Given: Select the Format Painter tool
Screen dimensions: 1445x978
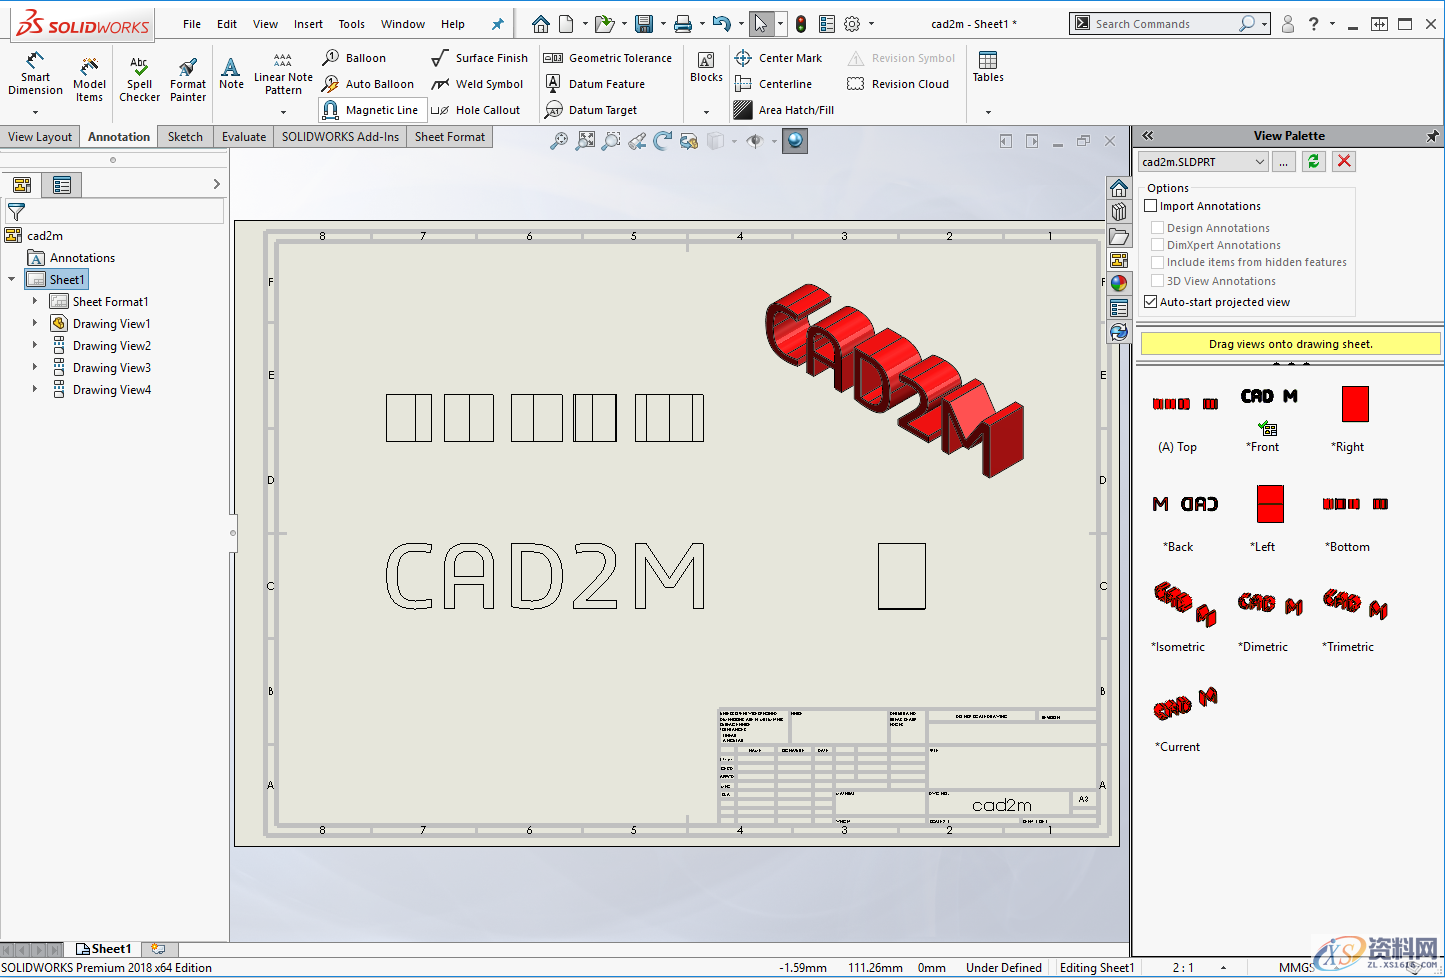Looking at the screenshot, I should pos(187,75).
